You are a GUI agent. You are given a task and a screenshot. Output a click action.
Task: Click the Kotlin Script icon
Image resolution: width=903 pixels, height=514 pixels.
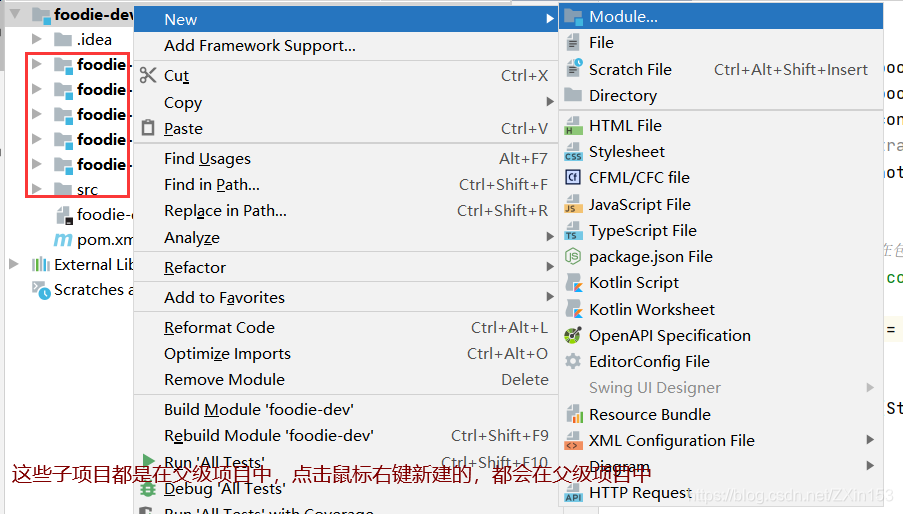[x=574, y=283]
